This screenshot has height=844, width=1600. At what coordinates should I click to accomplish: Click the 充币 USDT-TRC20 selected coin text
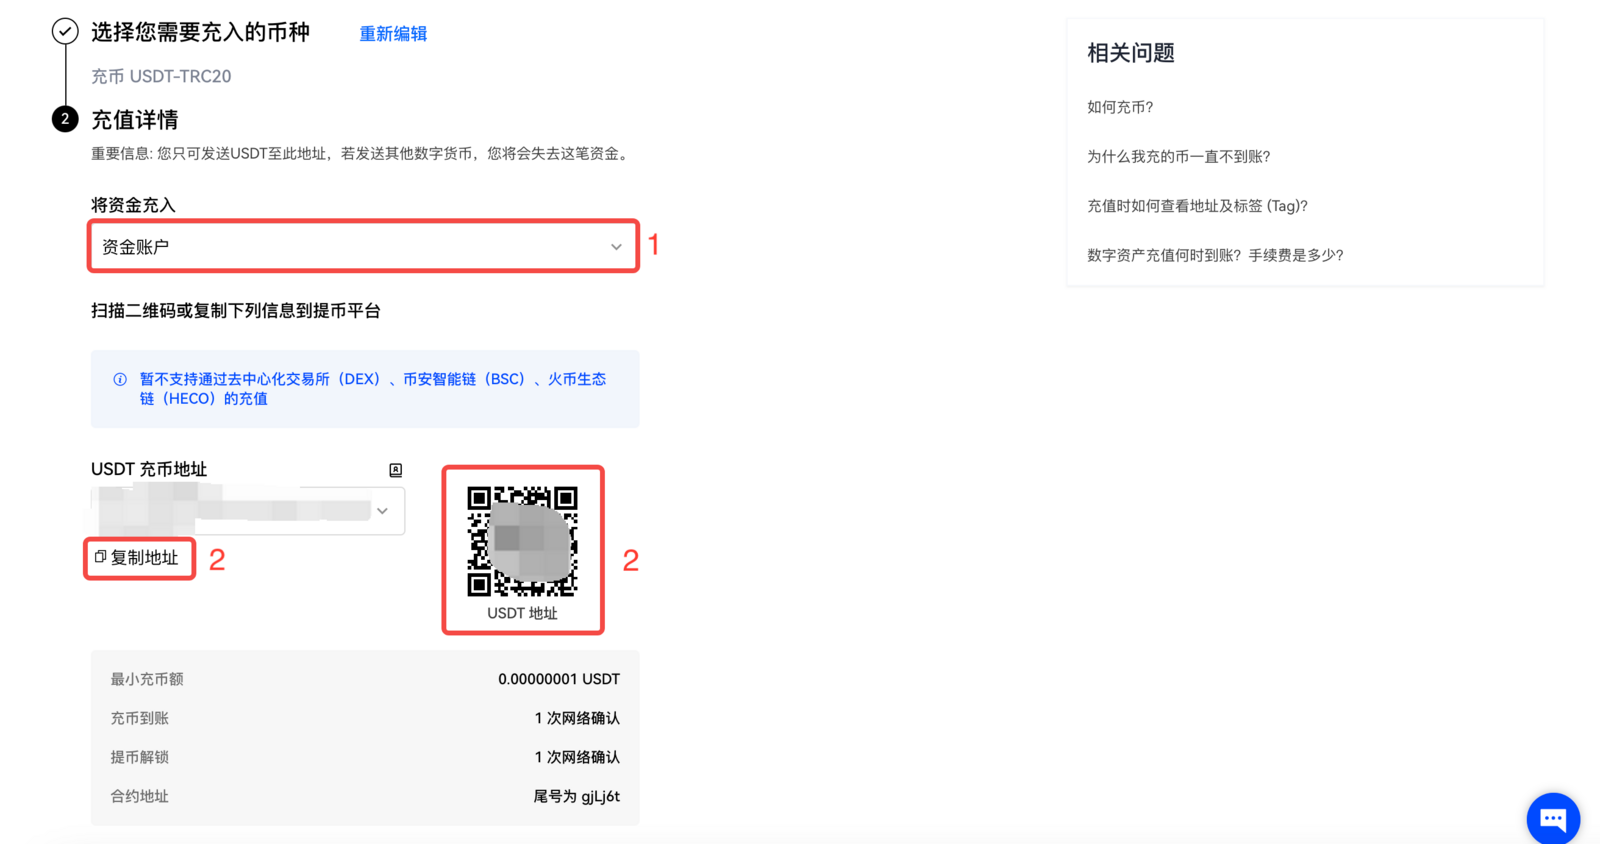coord(161,77)
